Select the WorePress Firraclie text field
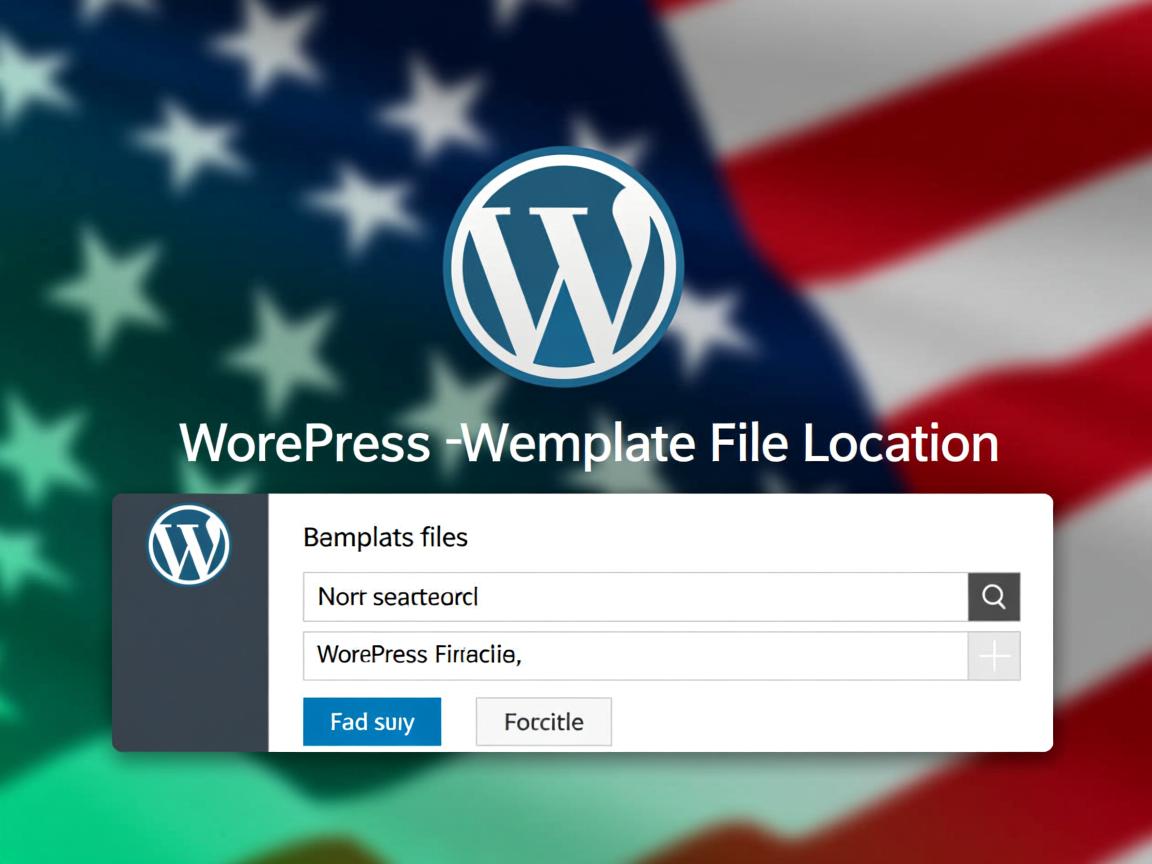The width and height of the screenshot is (1152, 864). click(636, 656)
